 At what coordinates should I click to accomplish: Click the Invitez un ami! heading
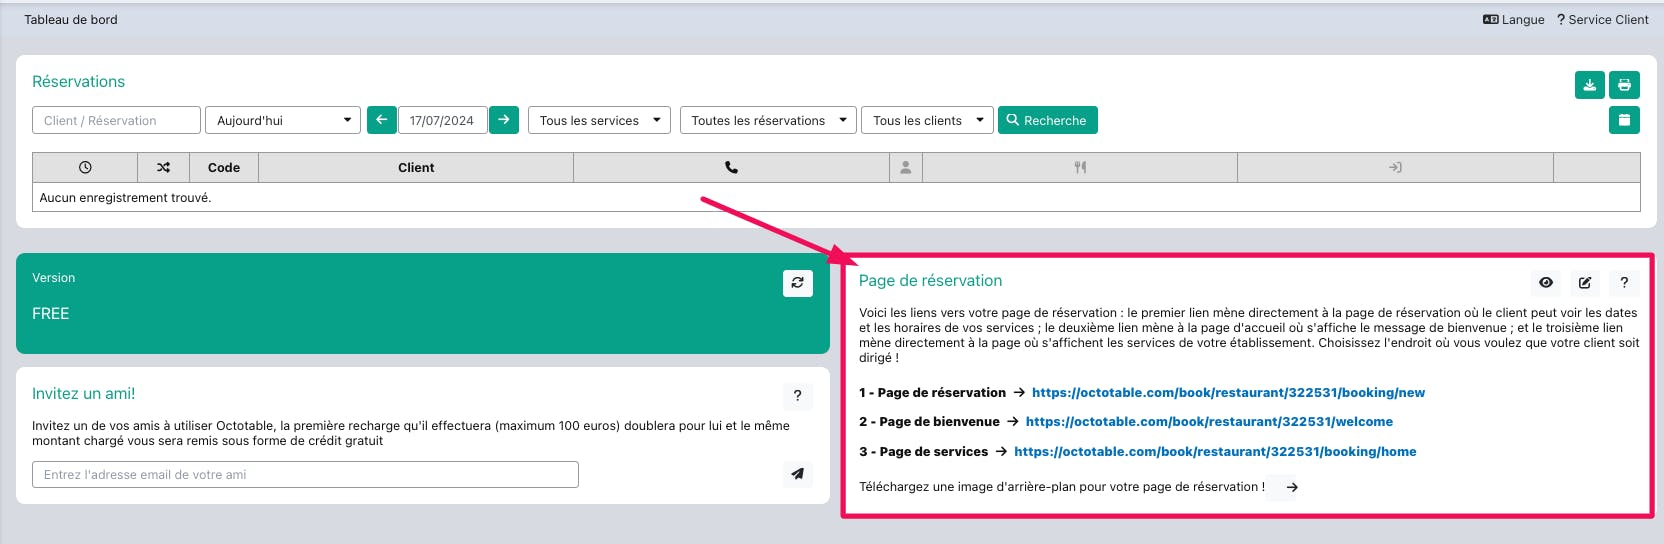83,393
